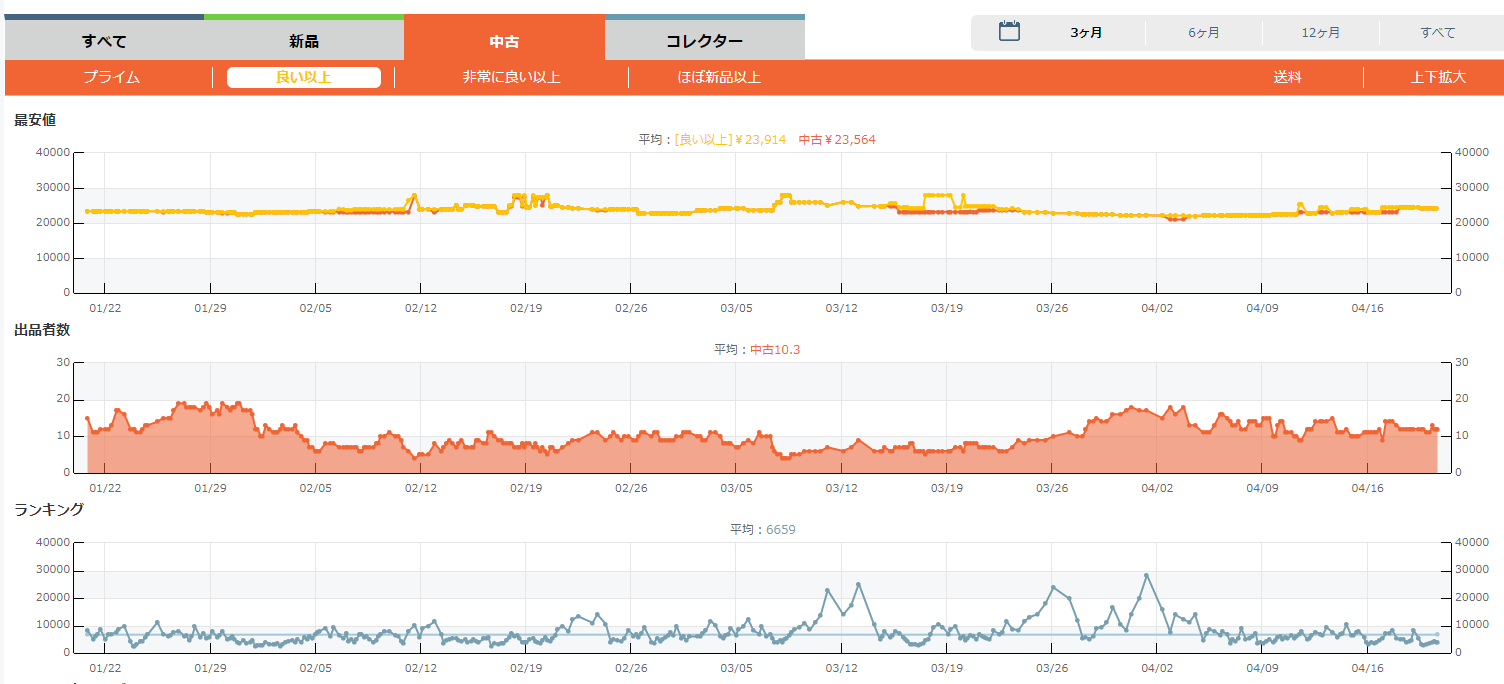The width and height of the screenshot is (1504, 684).
Task: Set time range to 12ヶ月
Action: (1320, 33)
